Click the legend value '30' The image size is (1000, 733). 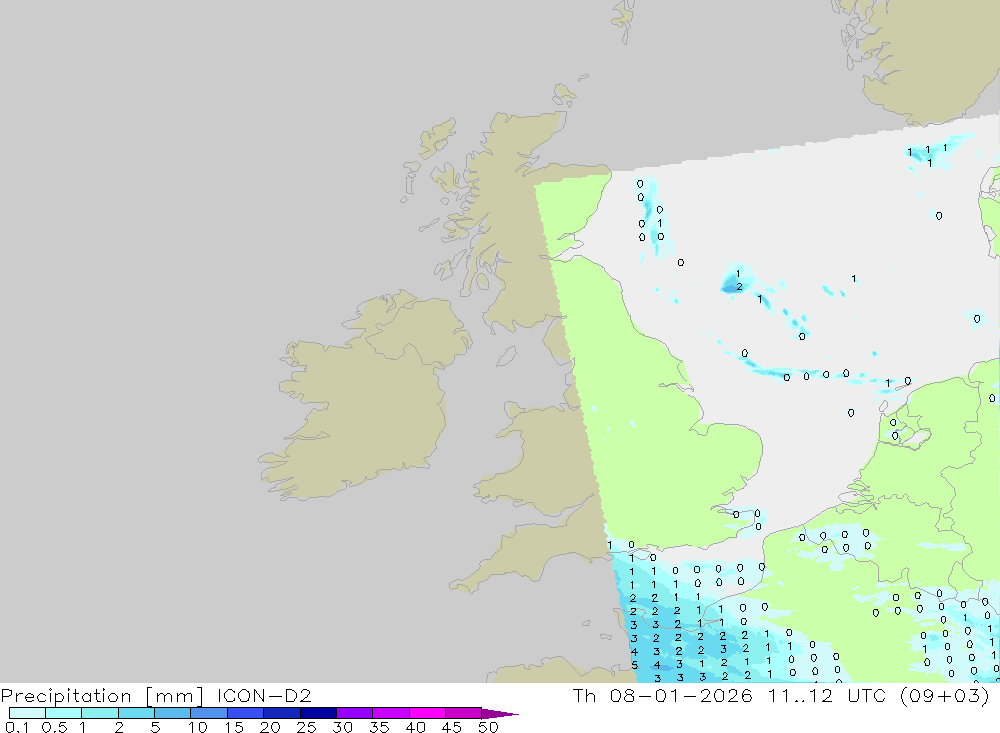(x=343, y=727)
